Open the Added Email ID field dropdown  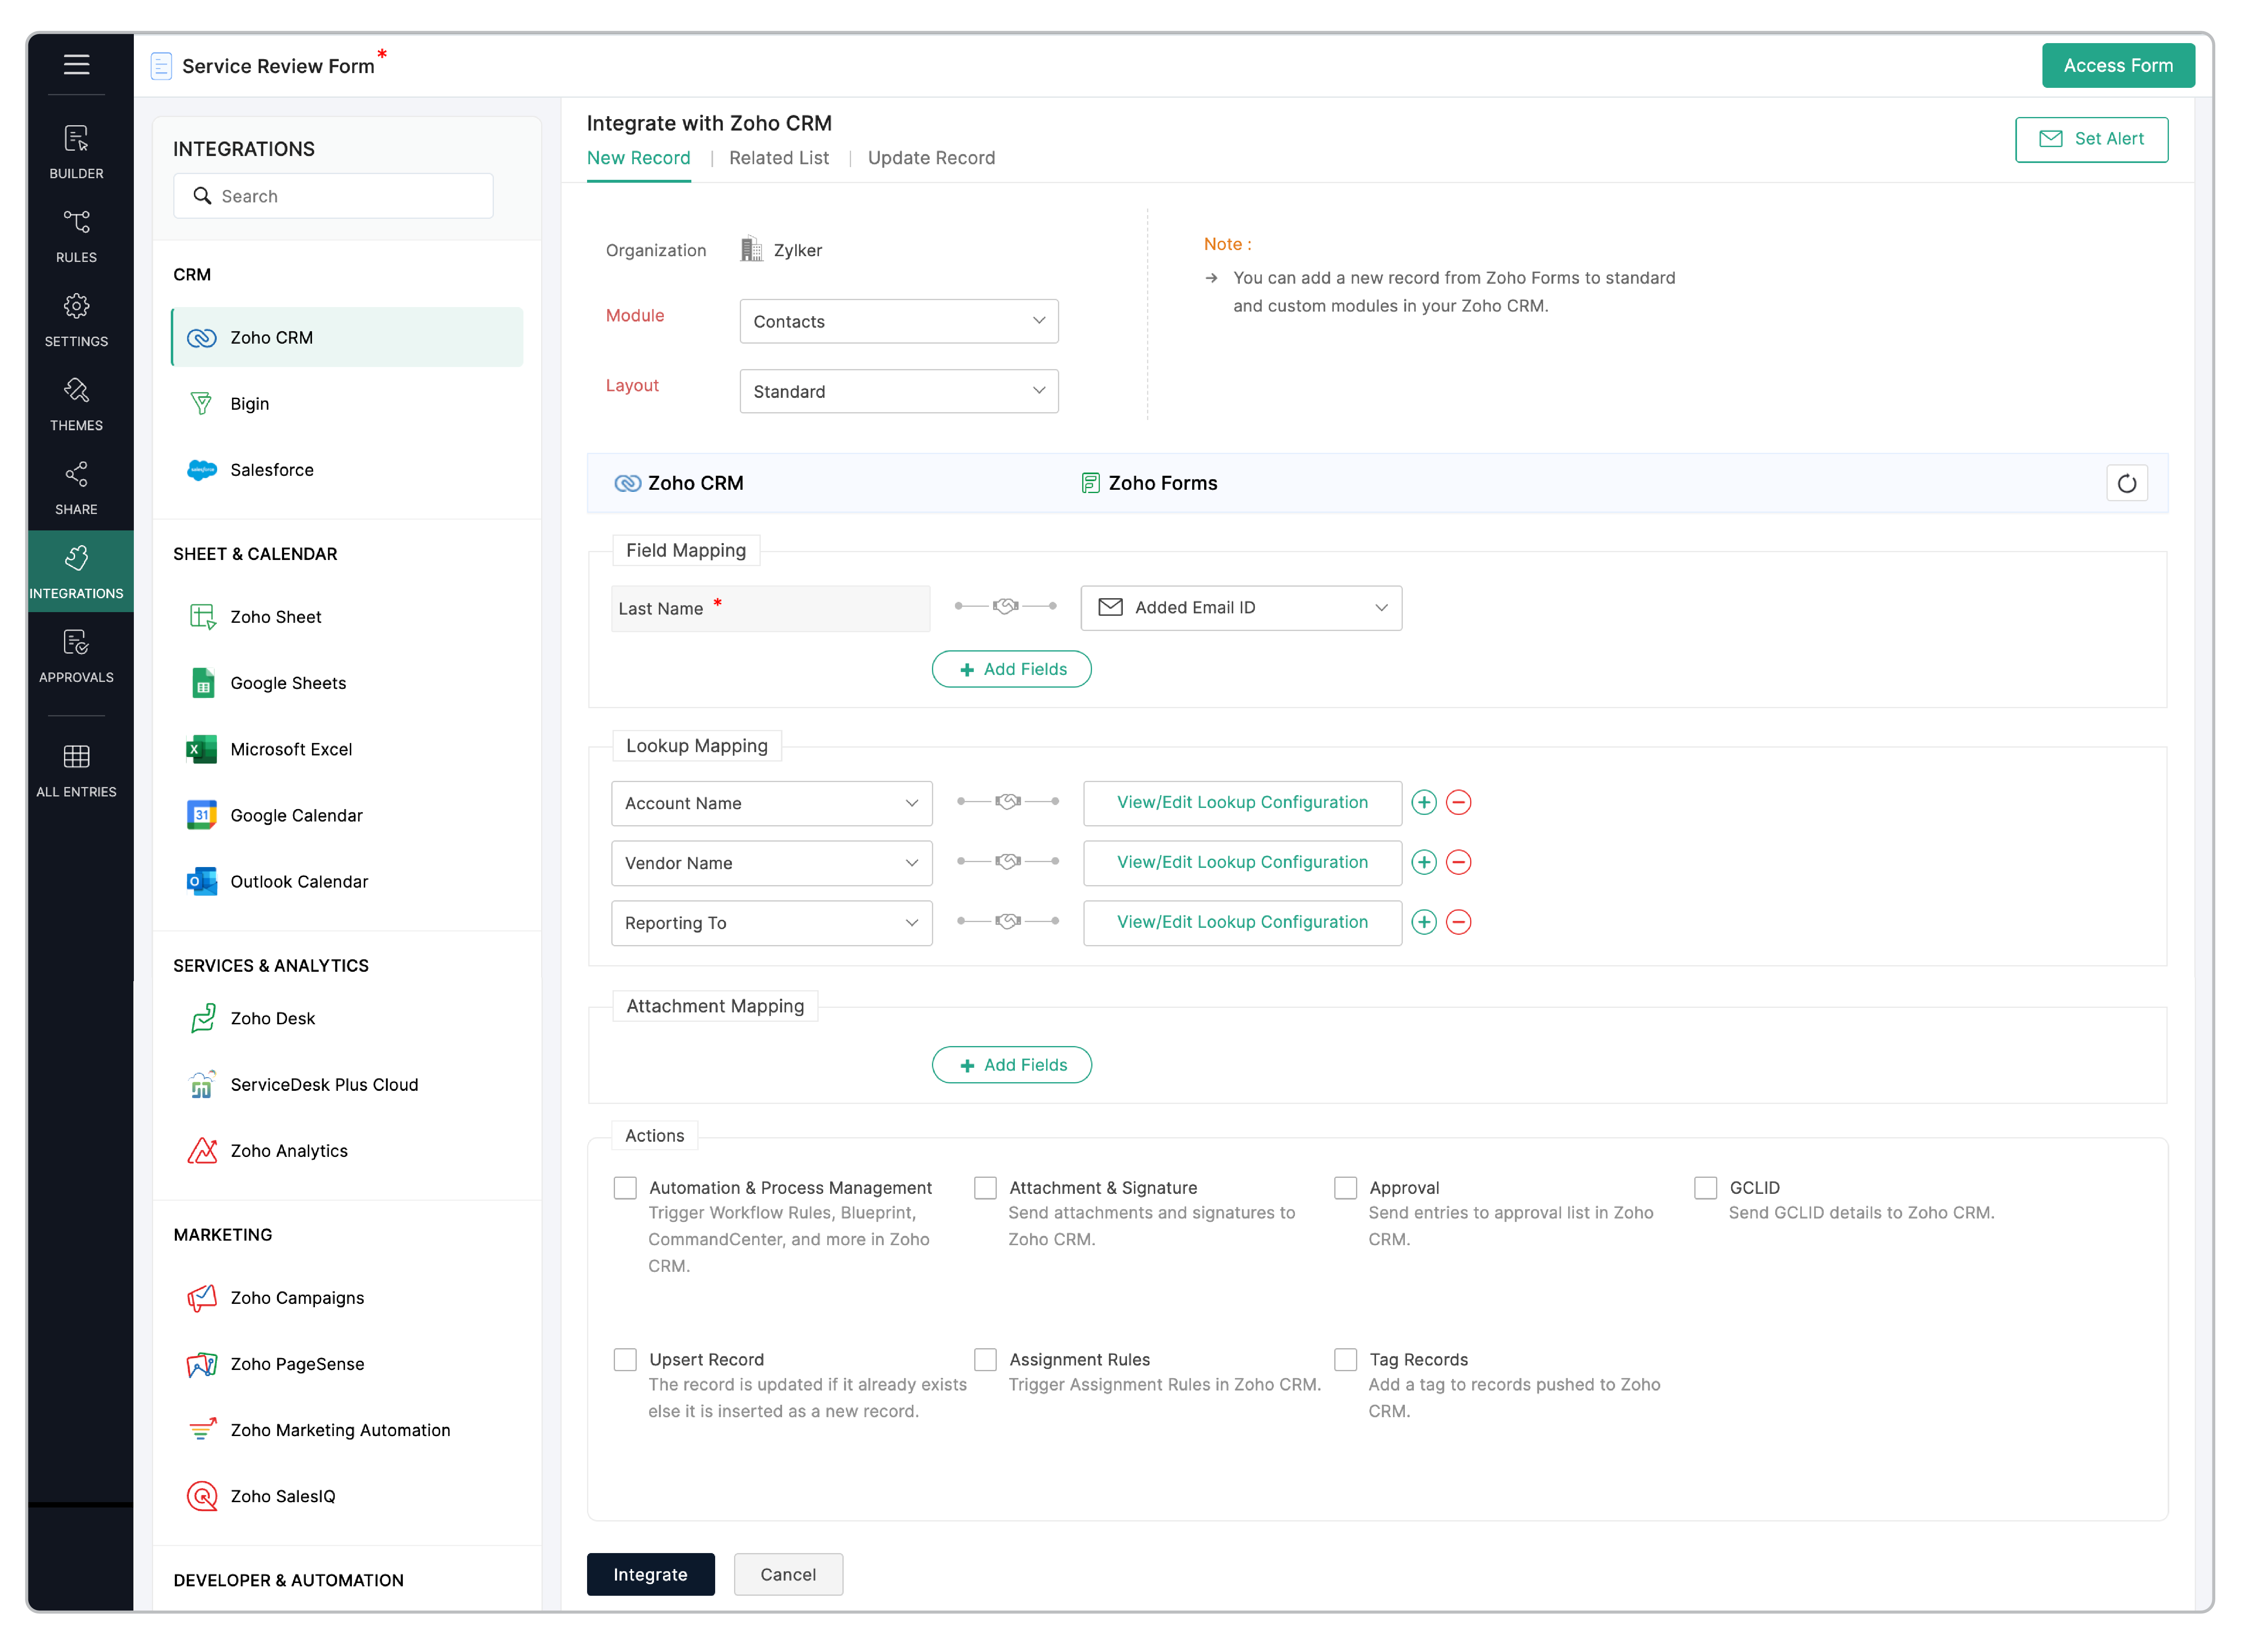1241,608
